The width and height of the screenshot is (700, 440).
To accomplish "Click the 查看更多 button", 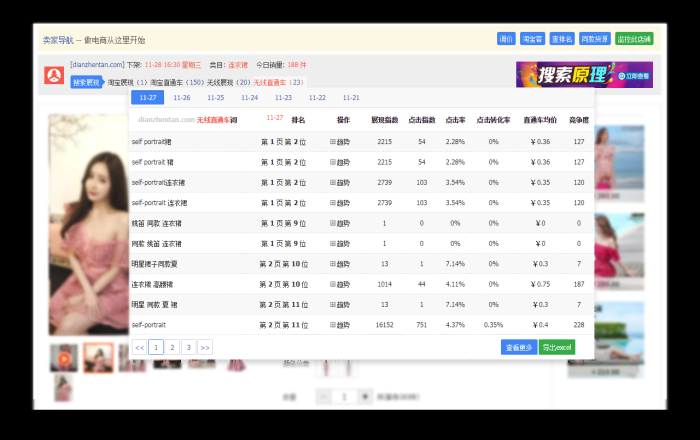I will [x=519, y=347].
